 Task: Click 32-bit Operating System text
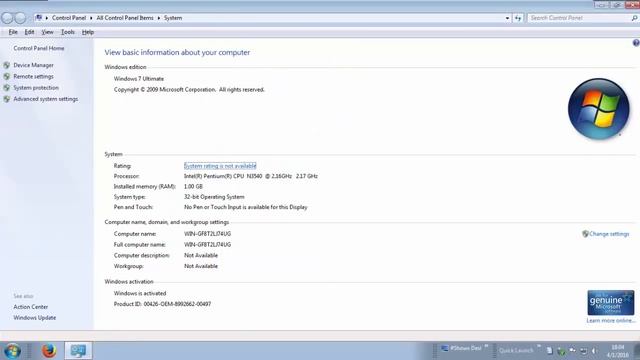pos(214,197)
